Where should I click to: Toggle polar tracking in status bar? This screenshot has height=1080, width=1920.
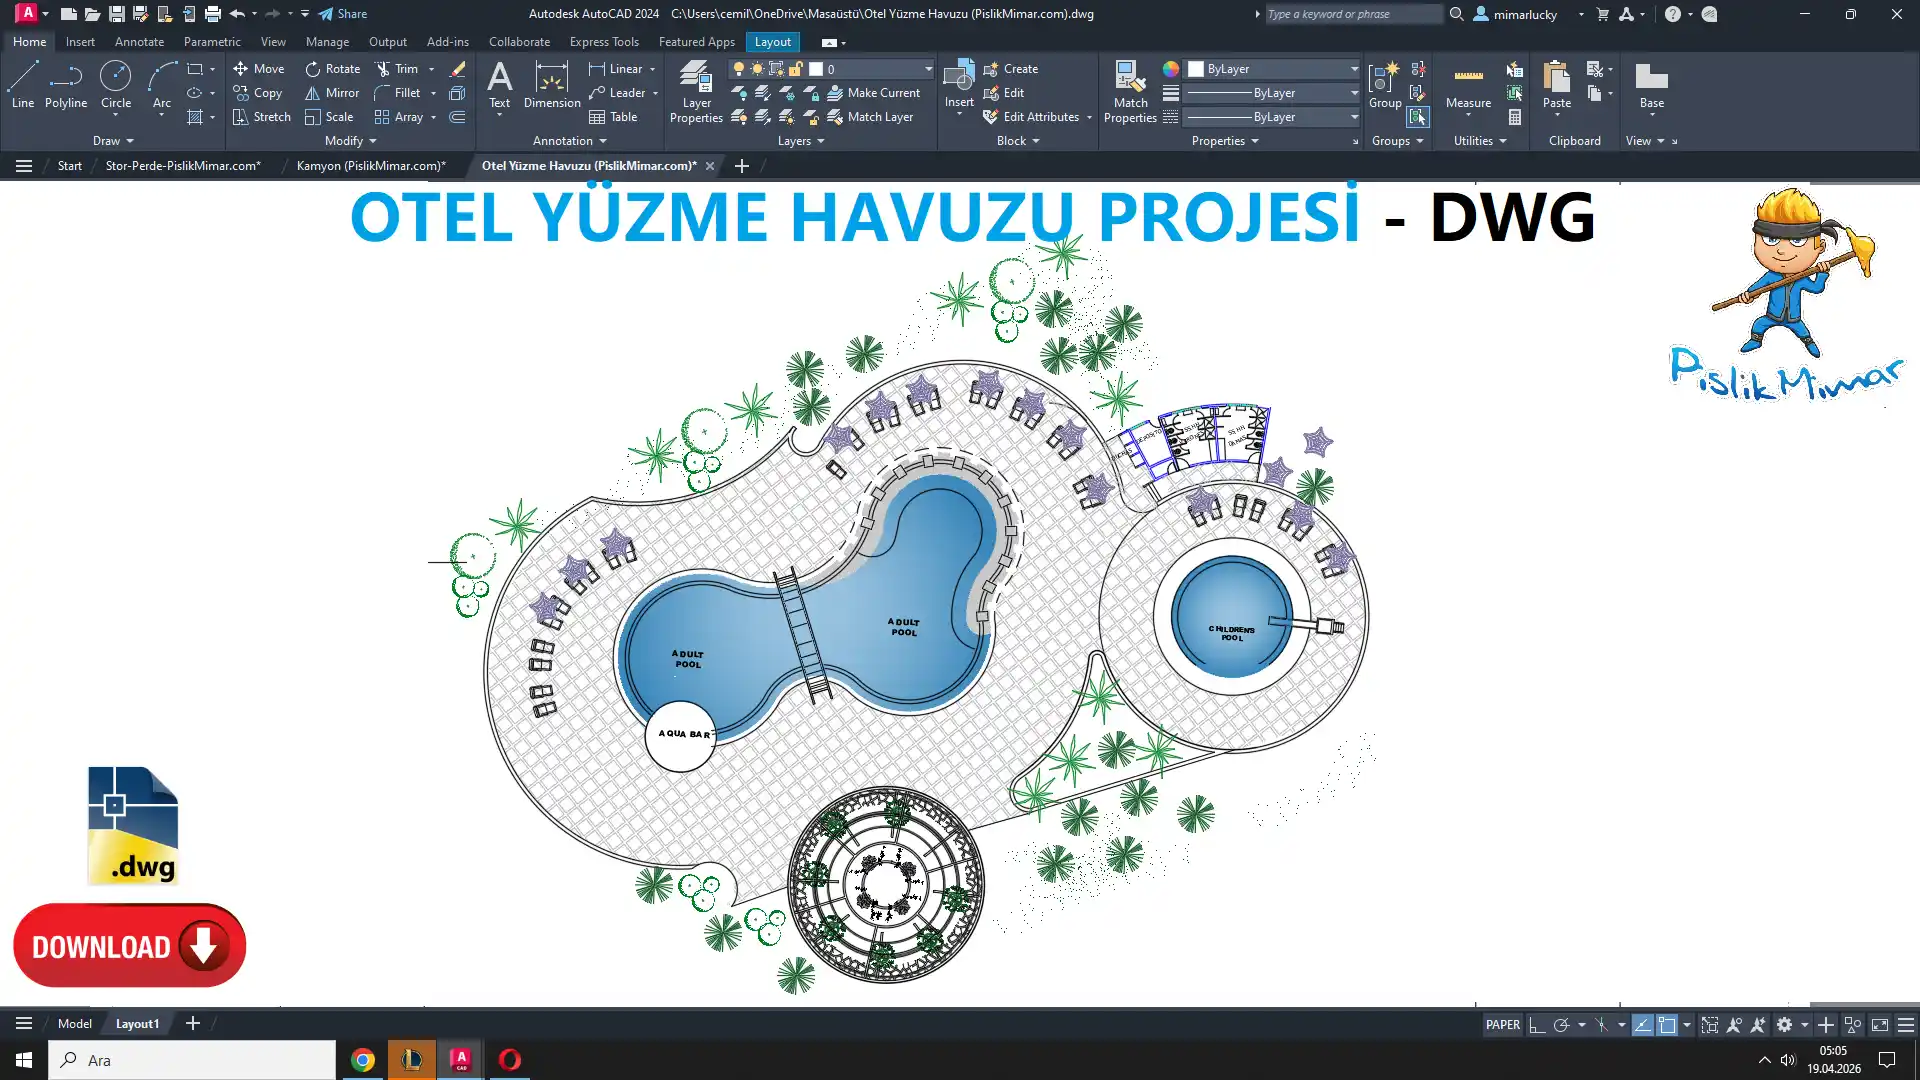point(1561,1025)
